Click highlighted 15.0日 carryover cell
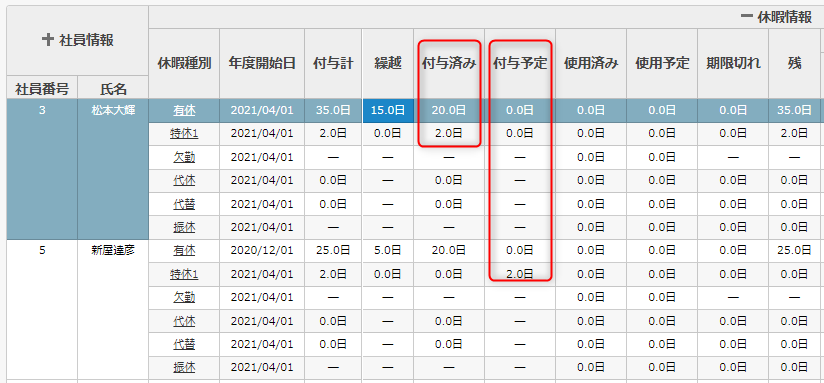 point(388,111)
